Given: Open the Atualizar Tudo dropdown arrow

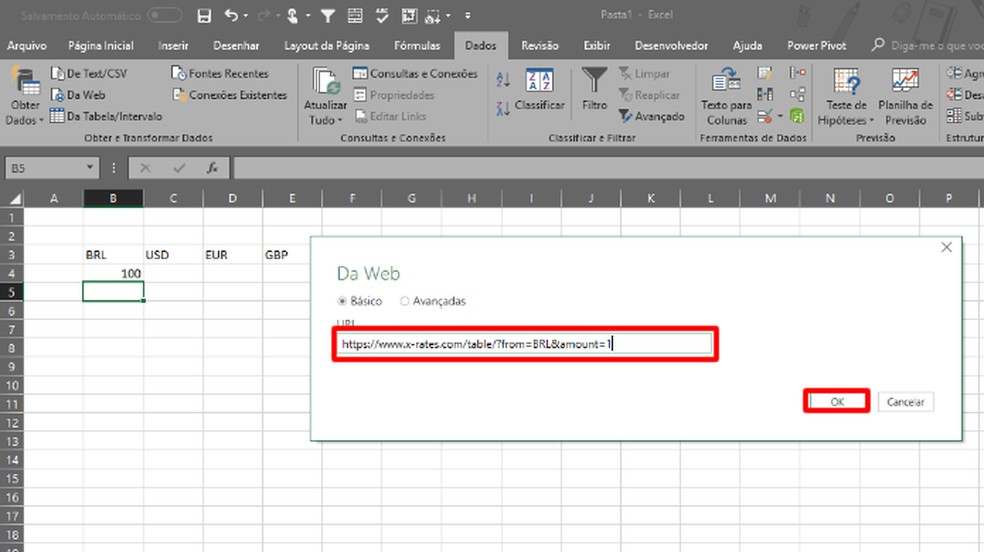Looking at the screenshot, I should [340, 120].
